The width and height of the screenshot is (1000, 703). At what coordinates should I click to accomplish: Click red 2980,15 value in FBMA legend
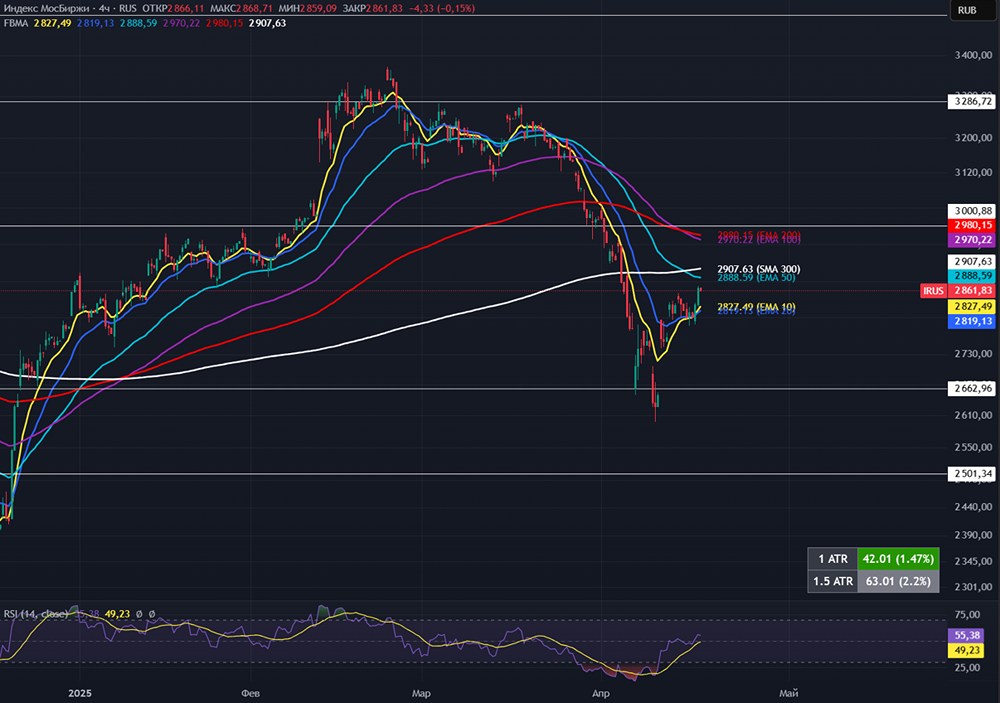click(x=224, y=23)
